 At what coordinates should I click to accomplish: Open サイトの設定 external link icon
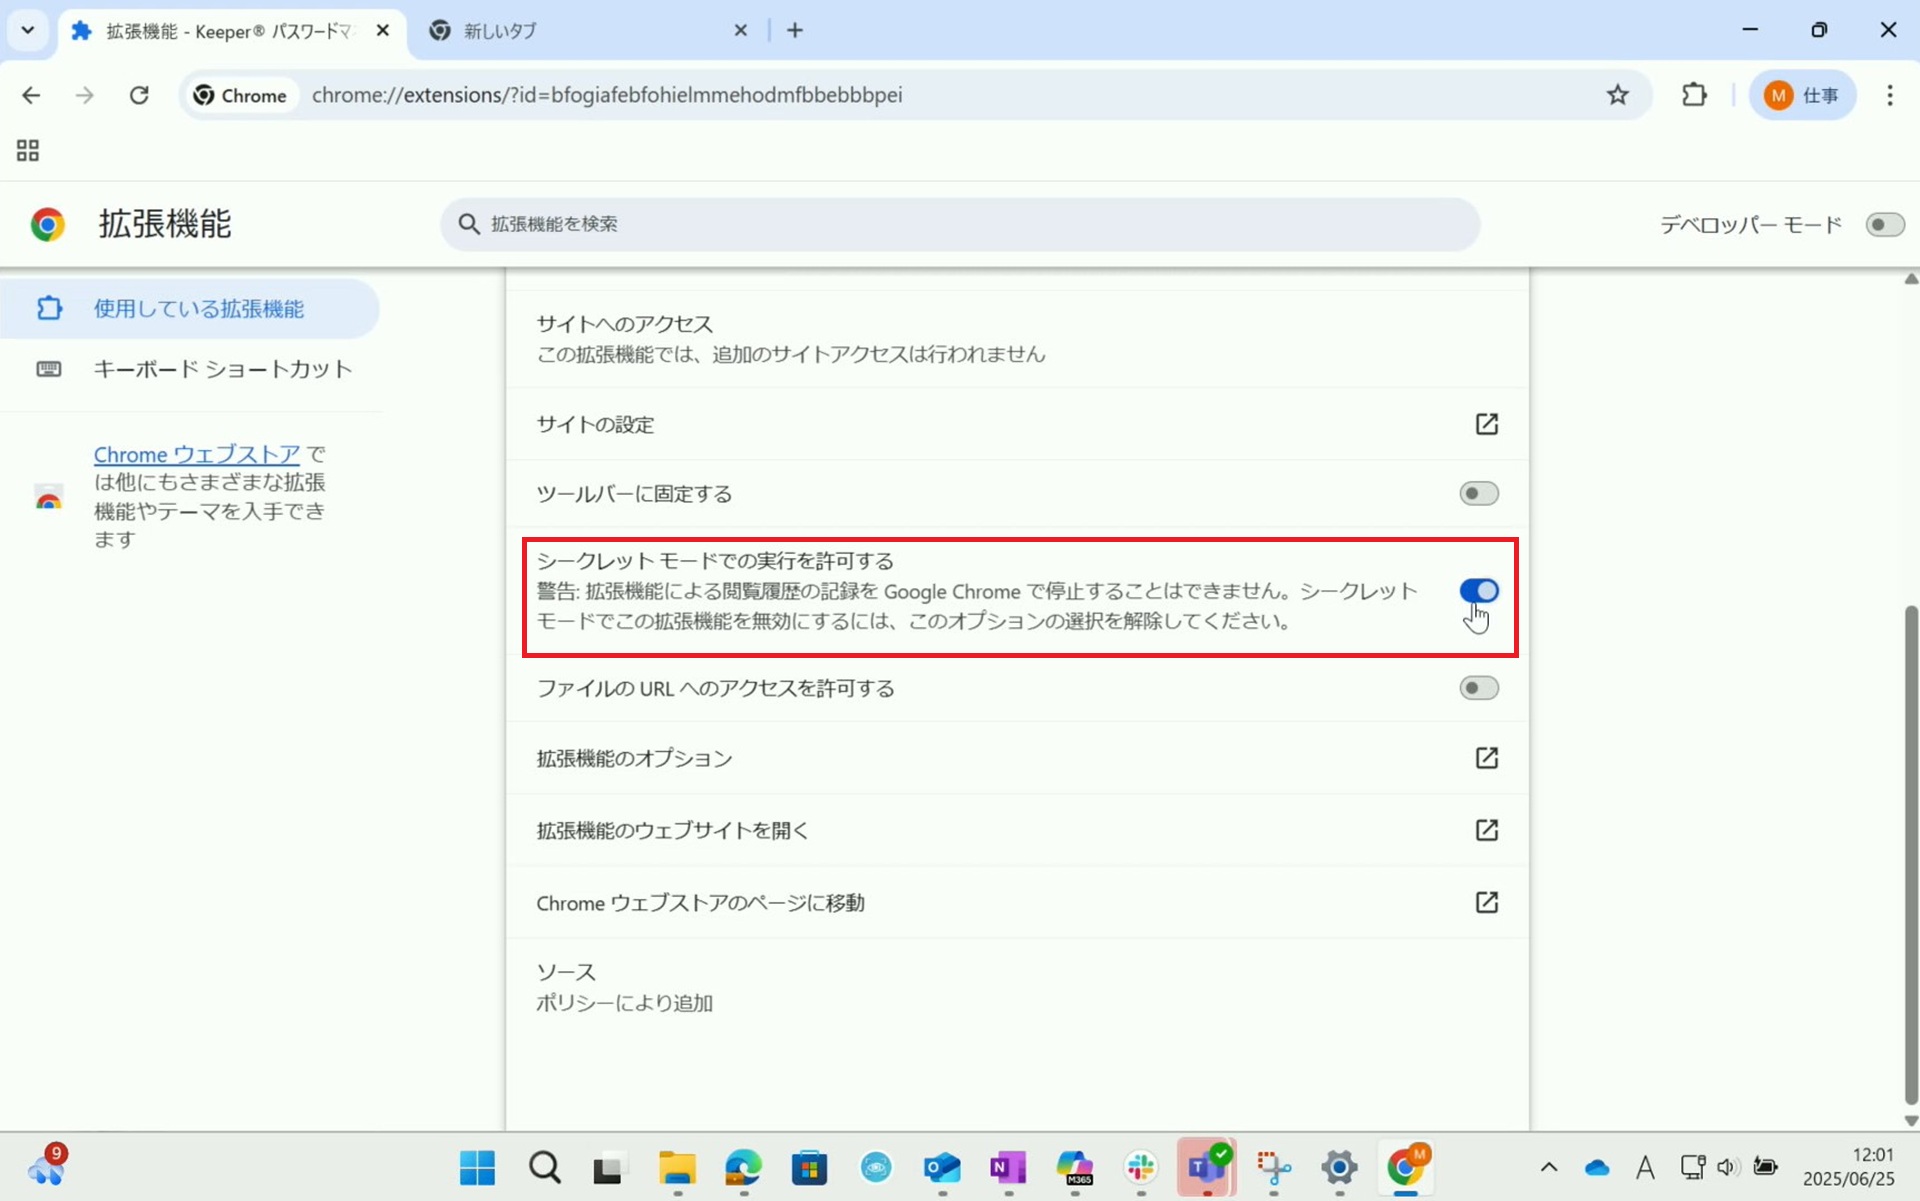(x=1486, y=424)
